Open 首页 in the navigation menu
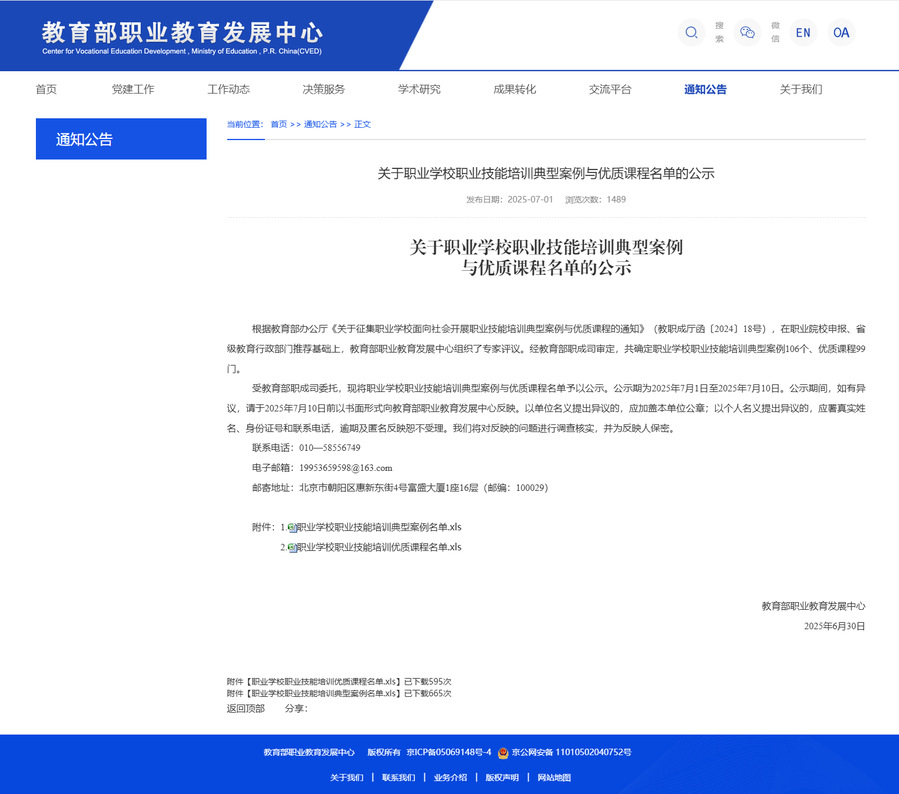The width and height of the screenshot is (899, 794). 46,89
